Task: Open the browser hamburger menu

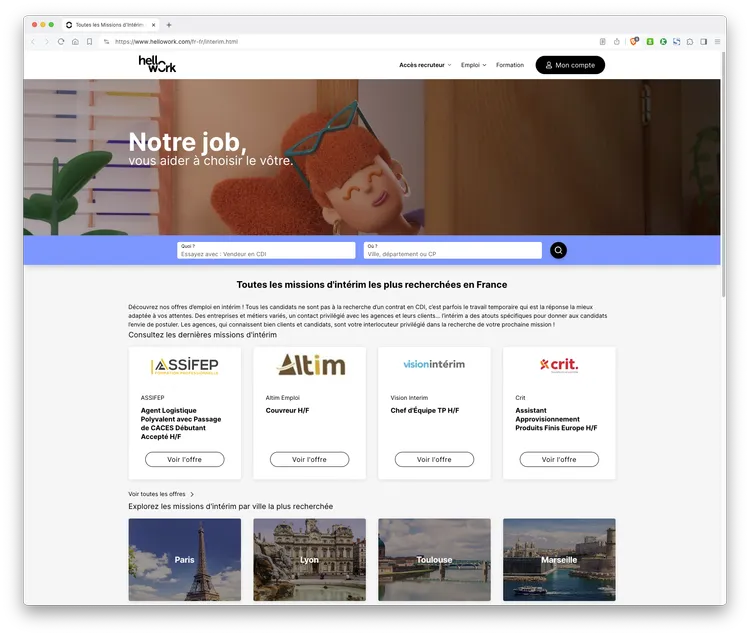Action: tap(717, 42)
